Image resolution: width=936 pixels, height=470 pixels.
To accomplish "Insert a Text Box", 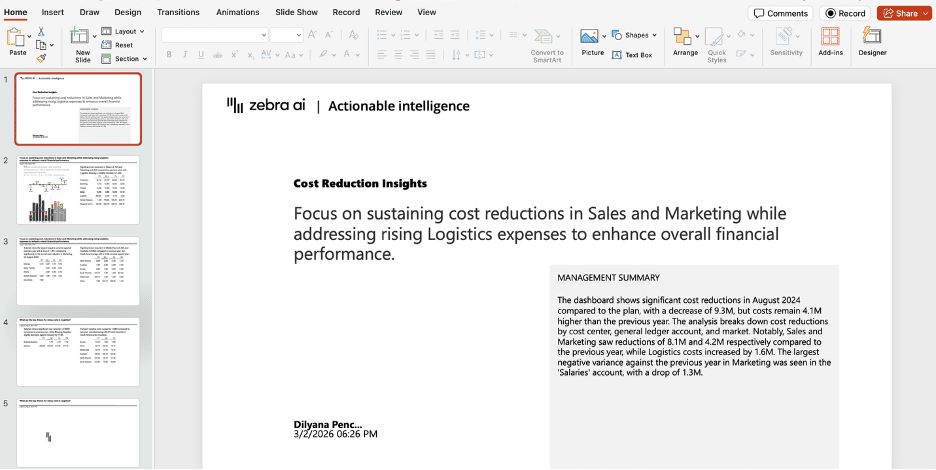I will point(632,55).
